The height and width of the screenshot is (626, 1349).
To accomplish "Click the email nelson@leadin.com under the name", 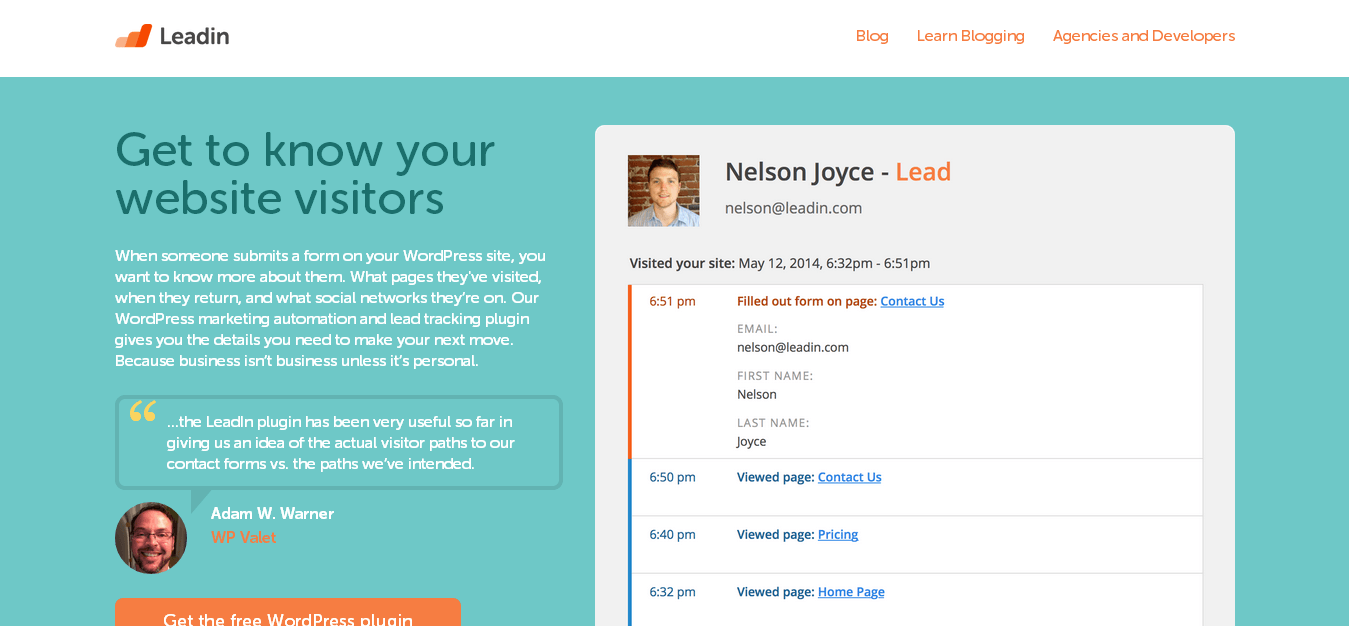I will 793,208.
